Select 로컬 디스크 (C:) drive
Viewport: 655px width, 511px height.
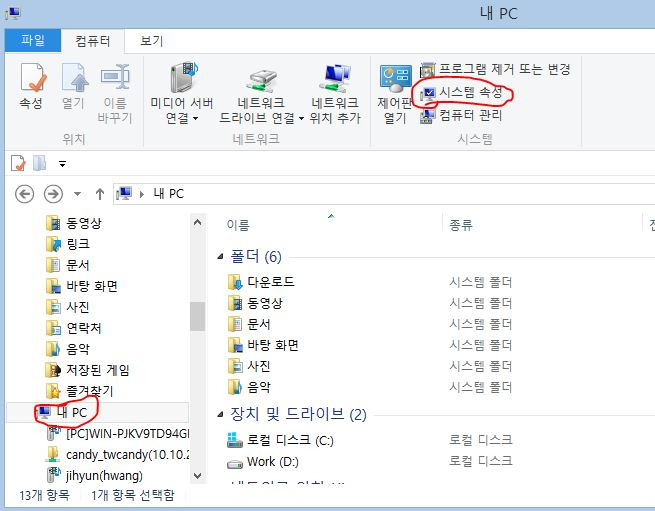pyautogui.click(x=280, y=440)
